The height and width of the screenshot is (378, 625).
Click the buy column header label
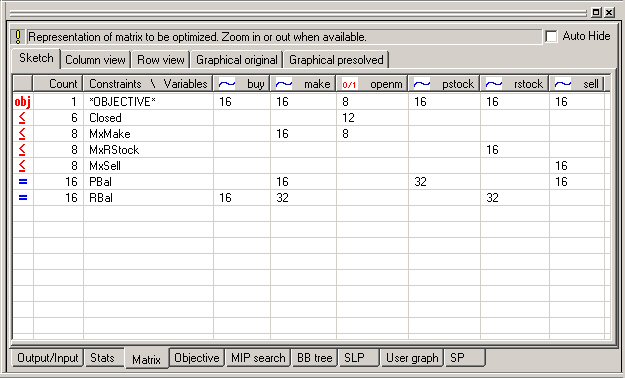click(256, 84)
